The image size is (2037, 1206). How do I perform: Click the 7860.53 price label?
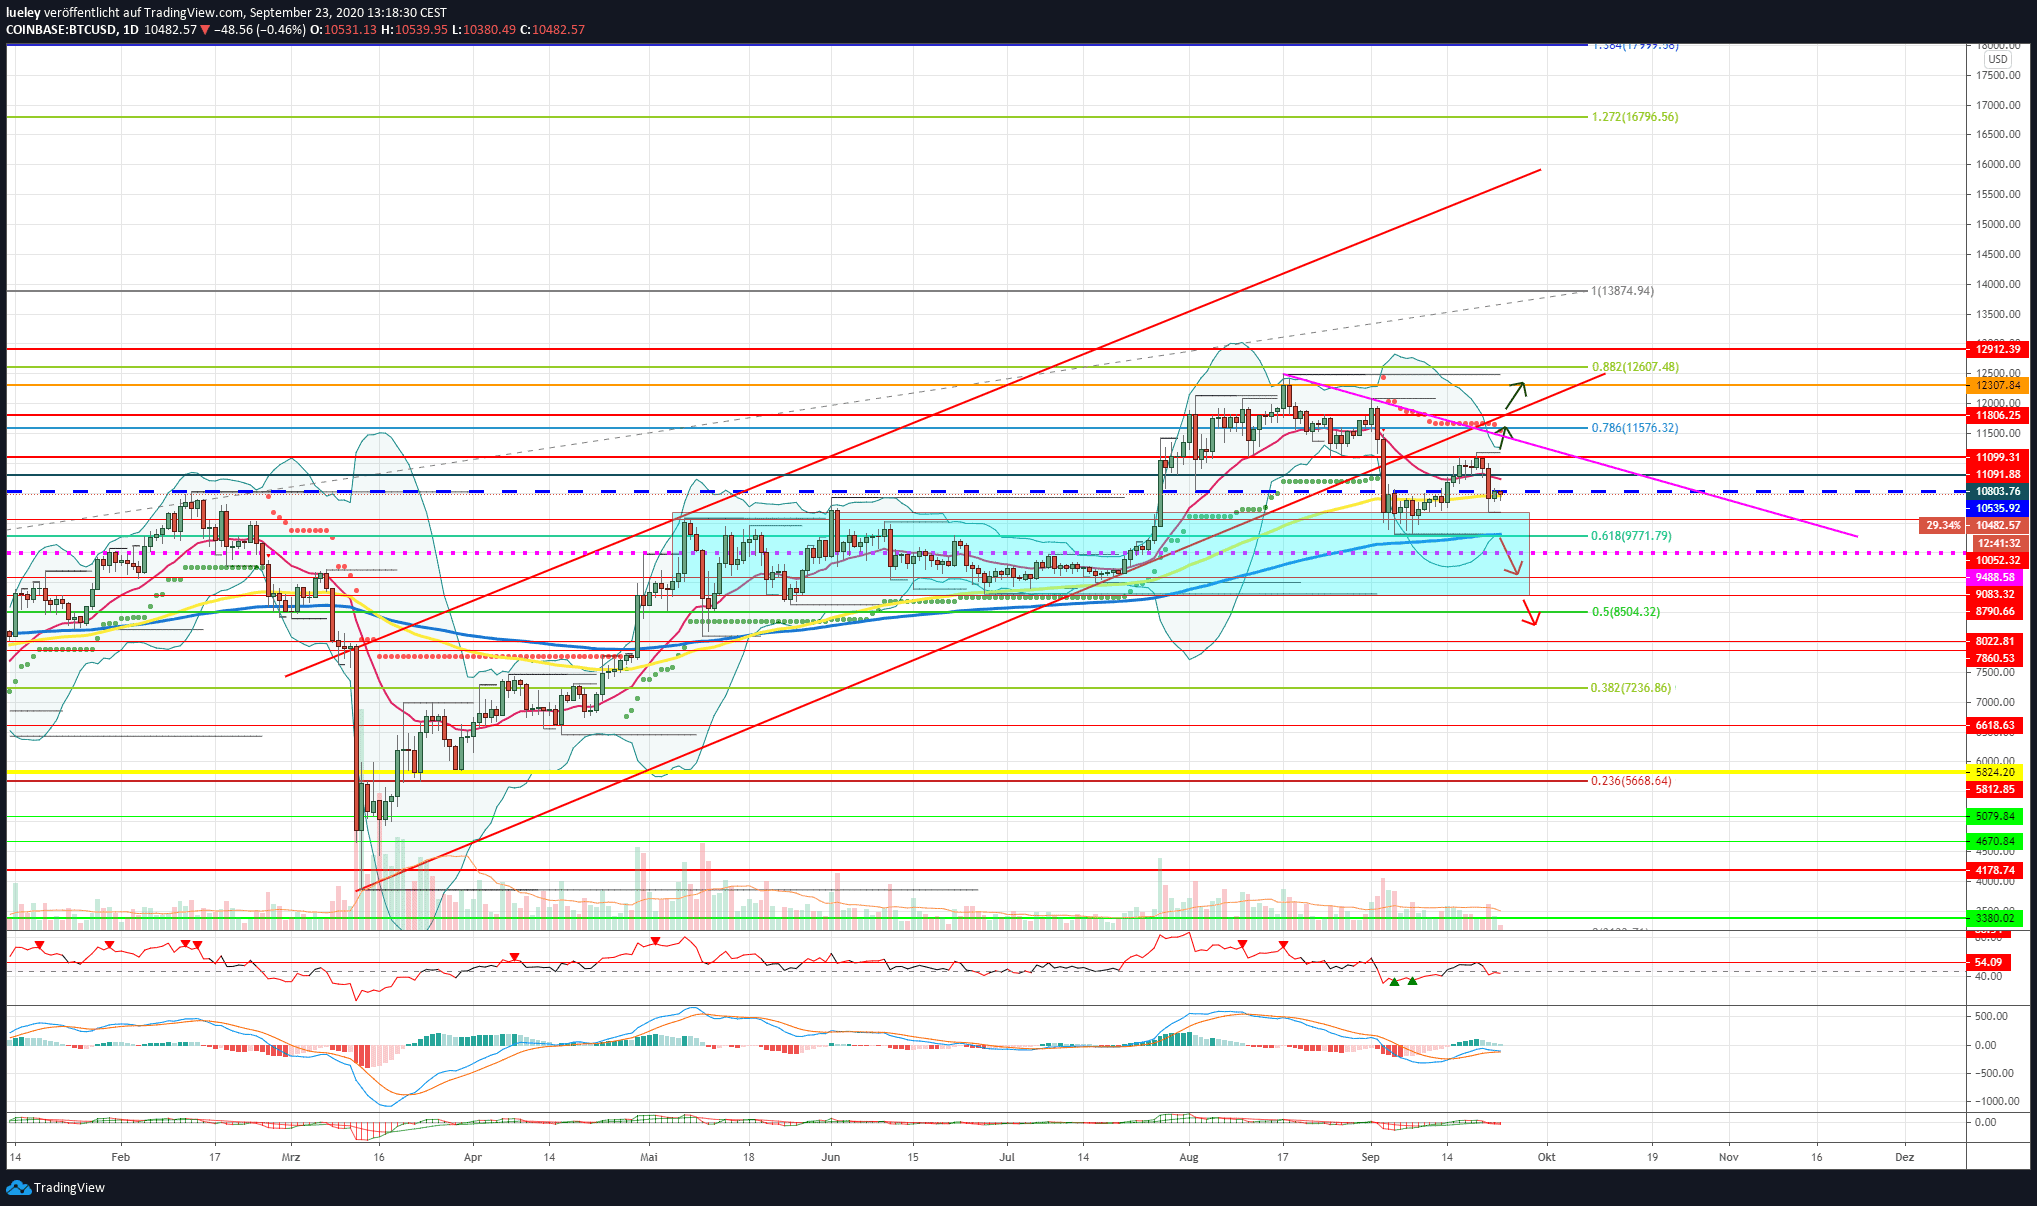coord(1996,658)
